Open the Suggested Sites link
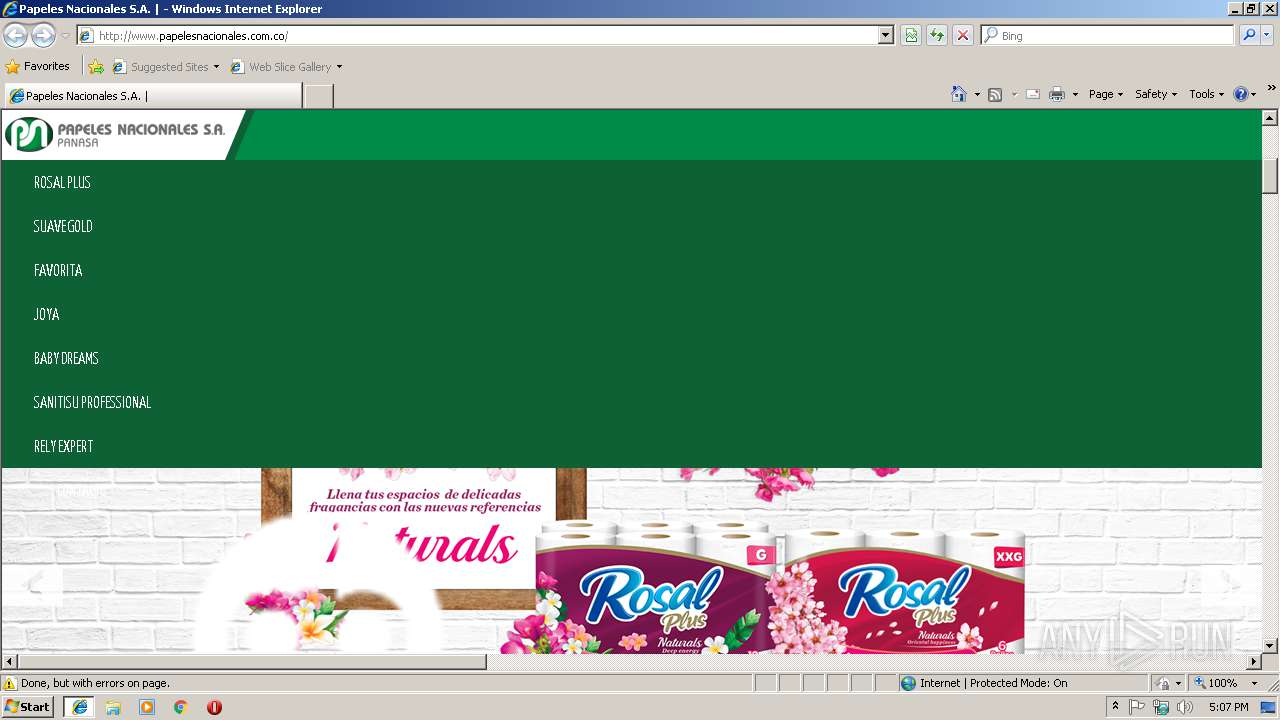The height and width of the screenshot is (720, 1280). coord(165,67)
